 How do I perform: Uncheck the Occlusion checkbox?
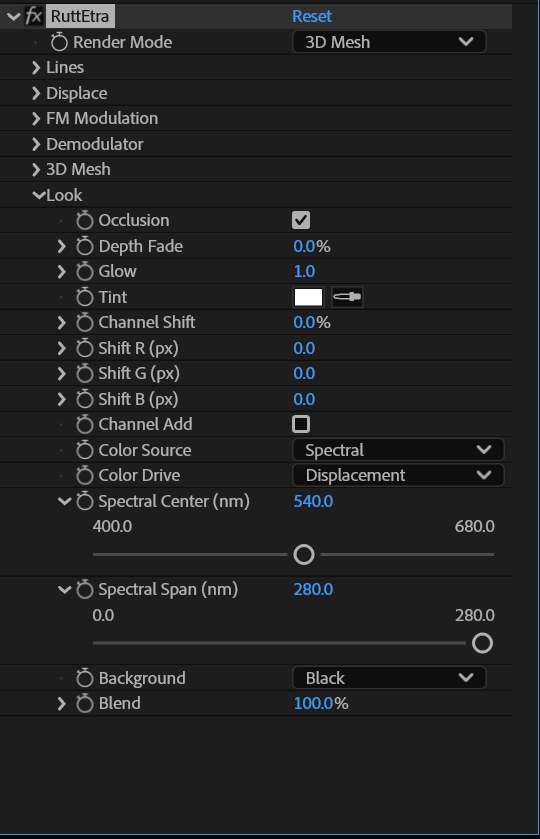301,220
